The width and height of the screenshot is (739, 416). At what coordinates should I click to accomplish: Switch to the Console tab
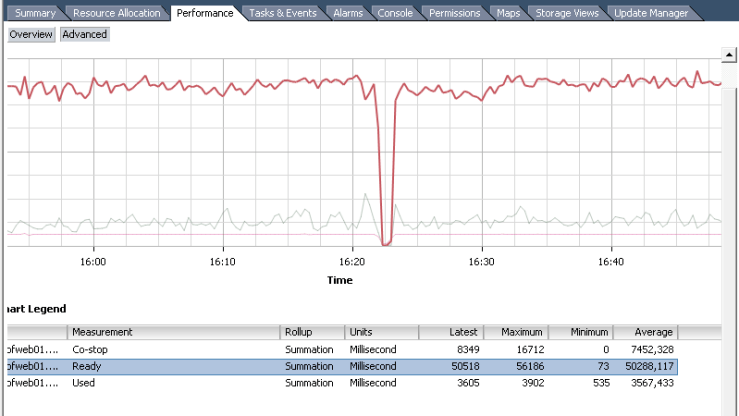395,13
